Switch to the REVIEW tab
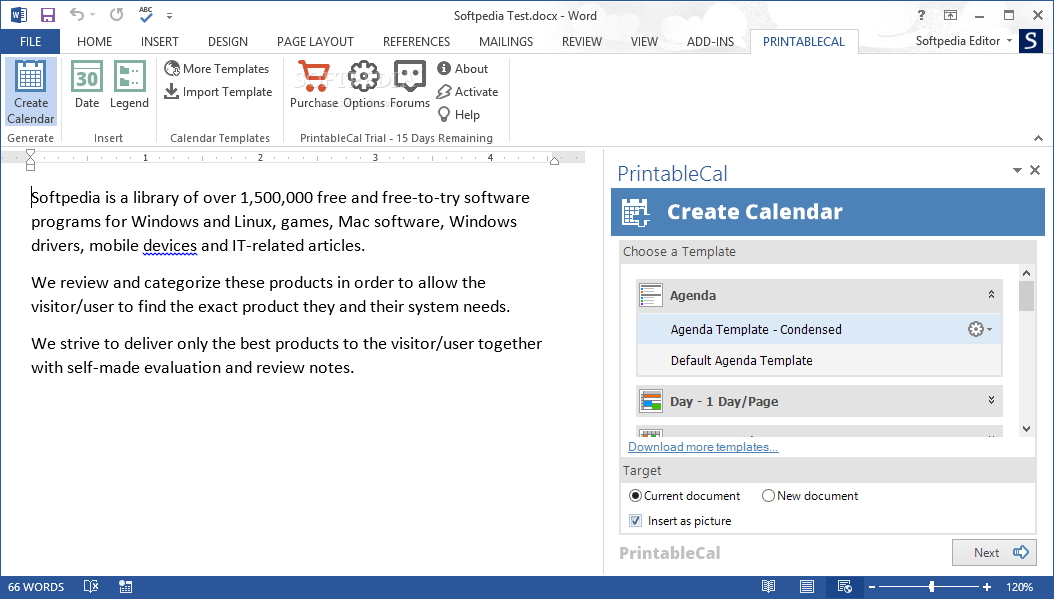The width and height of the screenshot is (1054, 599). pos(581,42)
